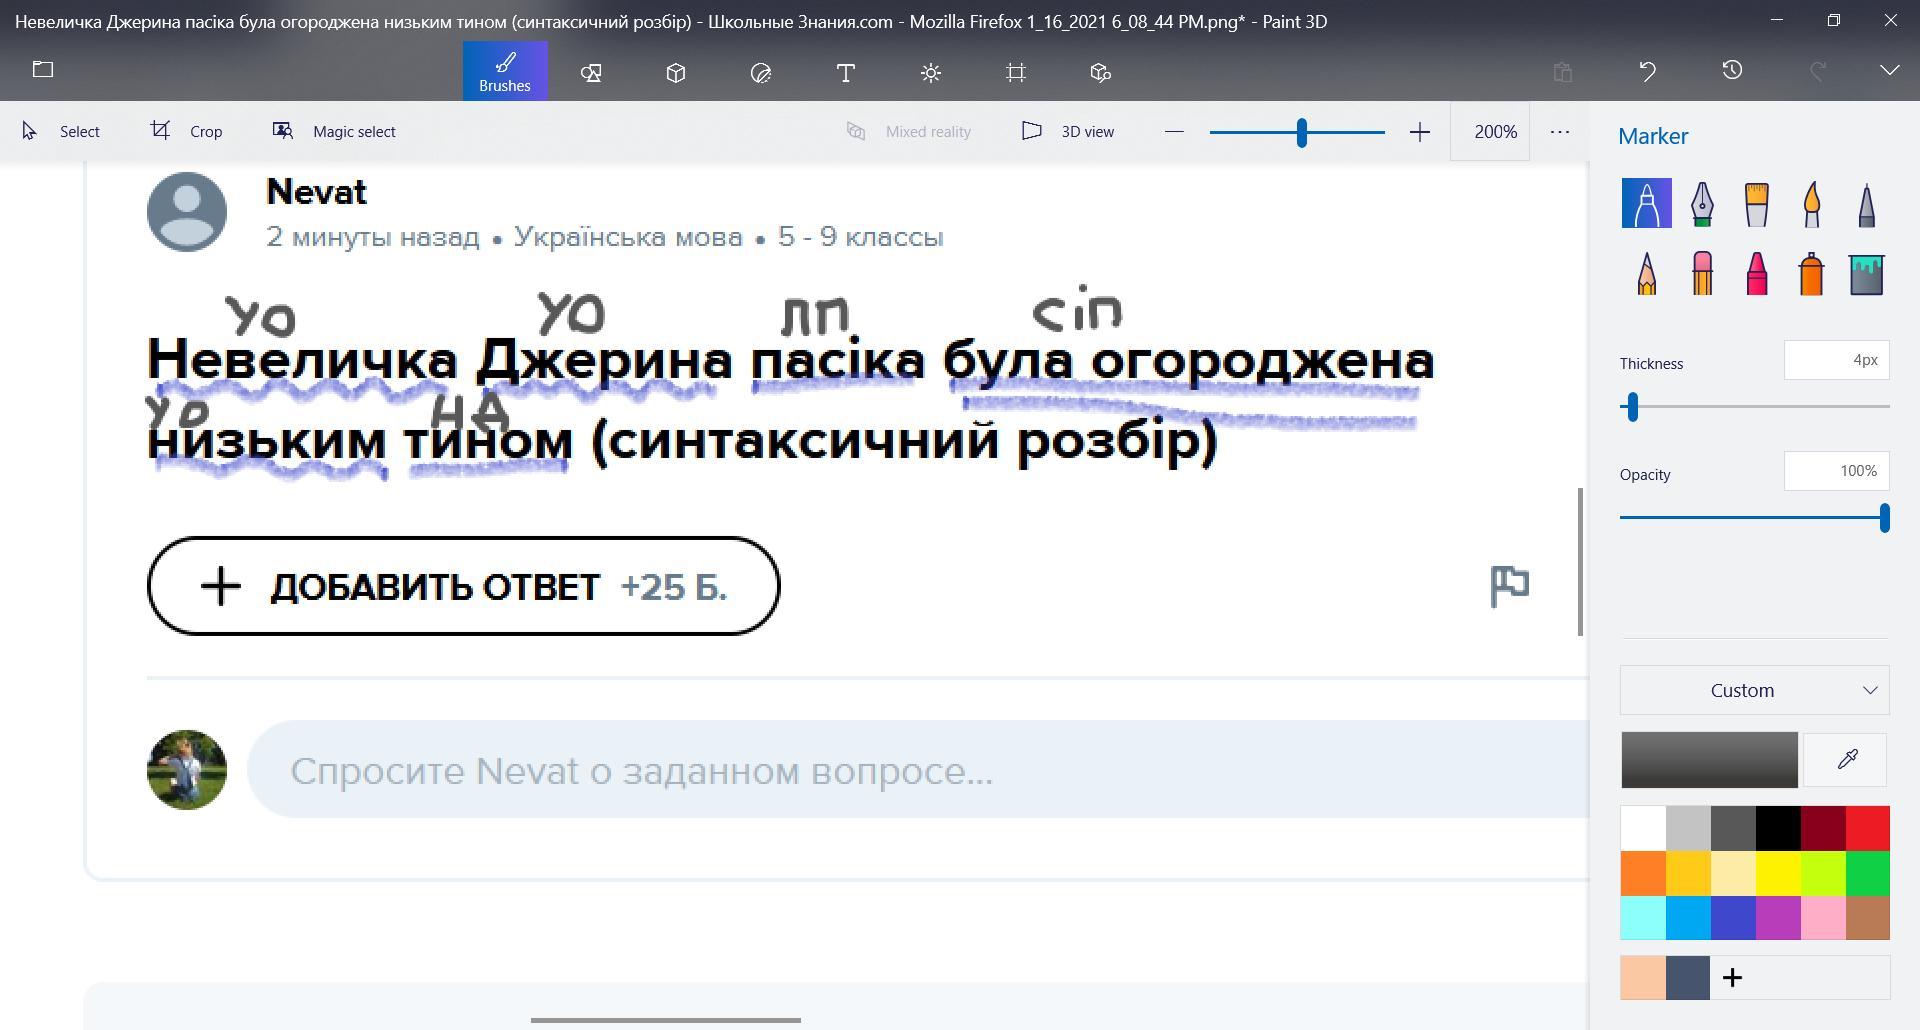Screen dimensions: 1920x1030
Task: Click the Thickness value input field
Action: 1836,360
